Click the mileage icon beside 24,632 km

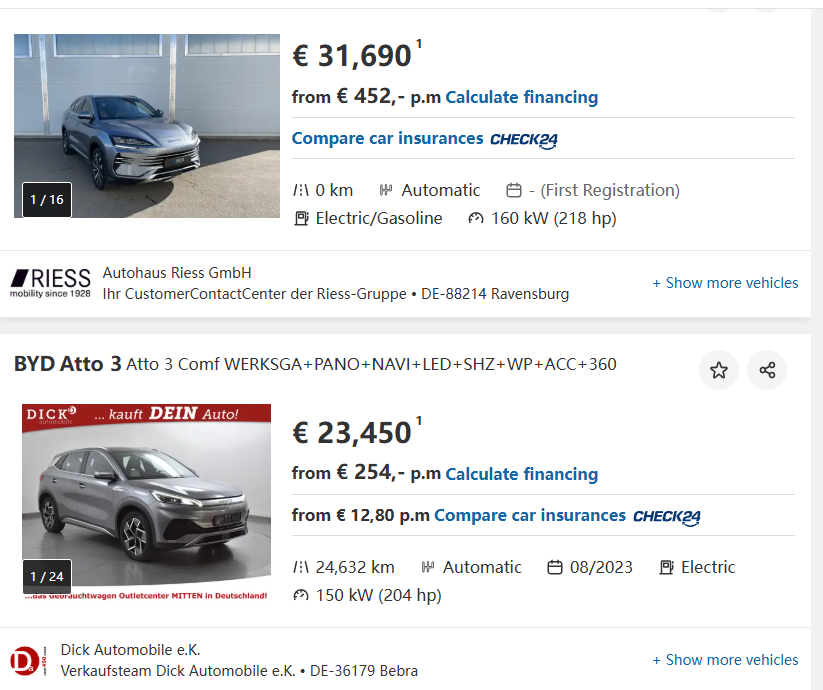point(300,567)
